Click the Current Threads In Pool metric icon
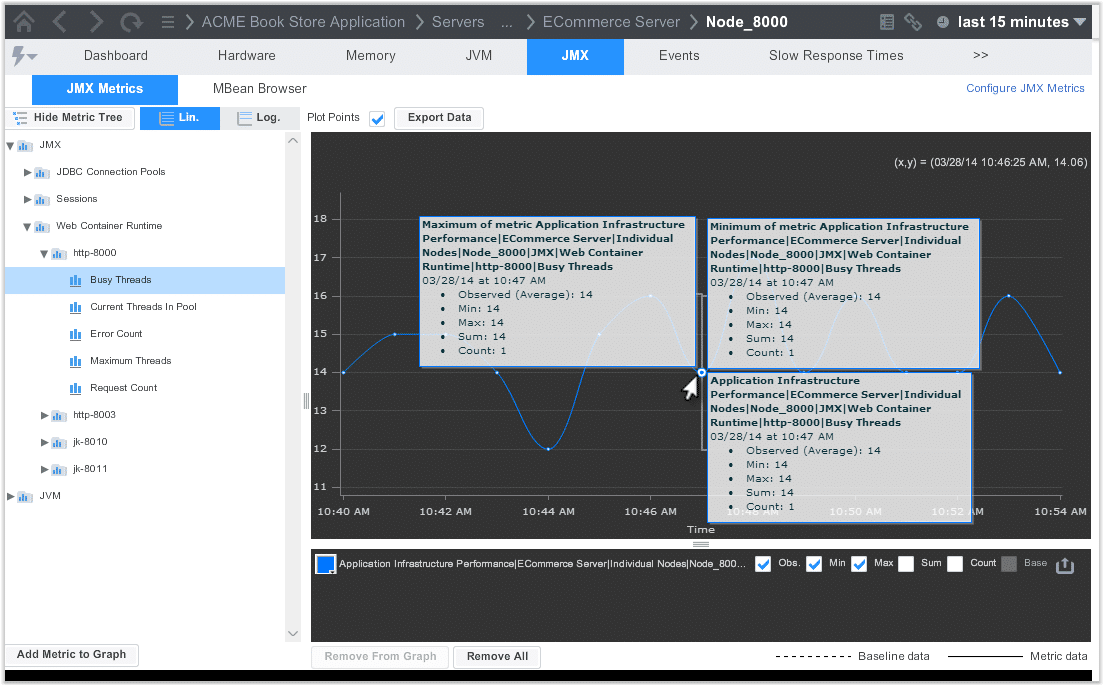Image resolution: width=1104 pixels, height=686 pixels. (x=75, y=307)
